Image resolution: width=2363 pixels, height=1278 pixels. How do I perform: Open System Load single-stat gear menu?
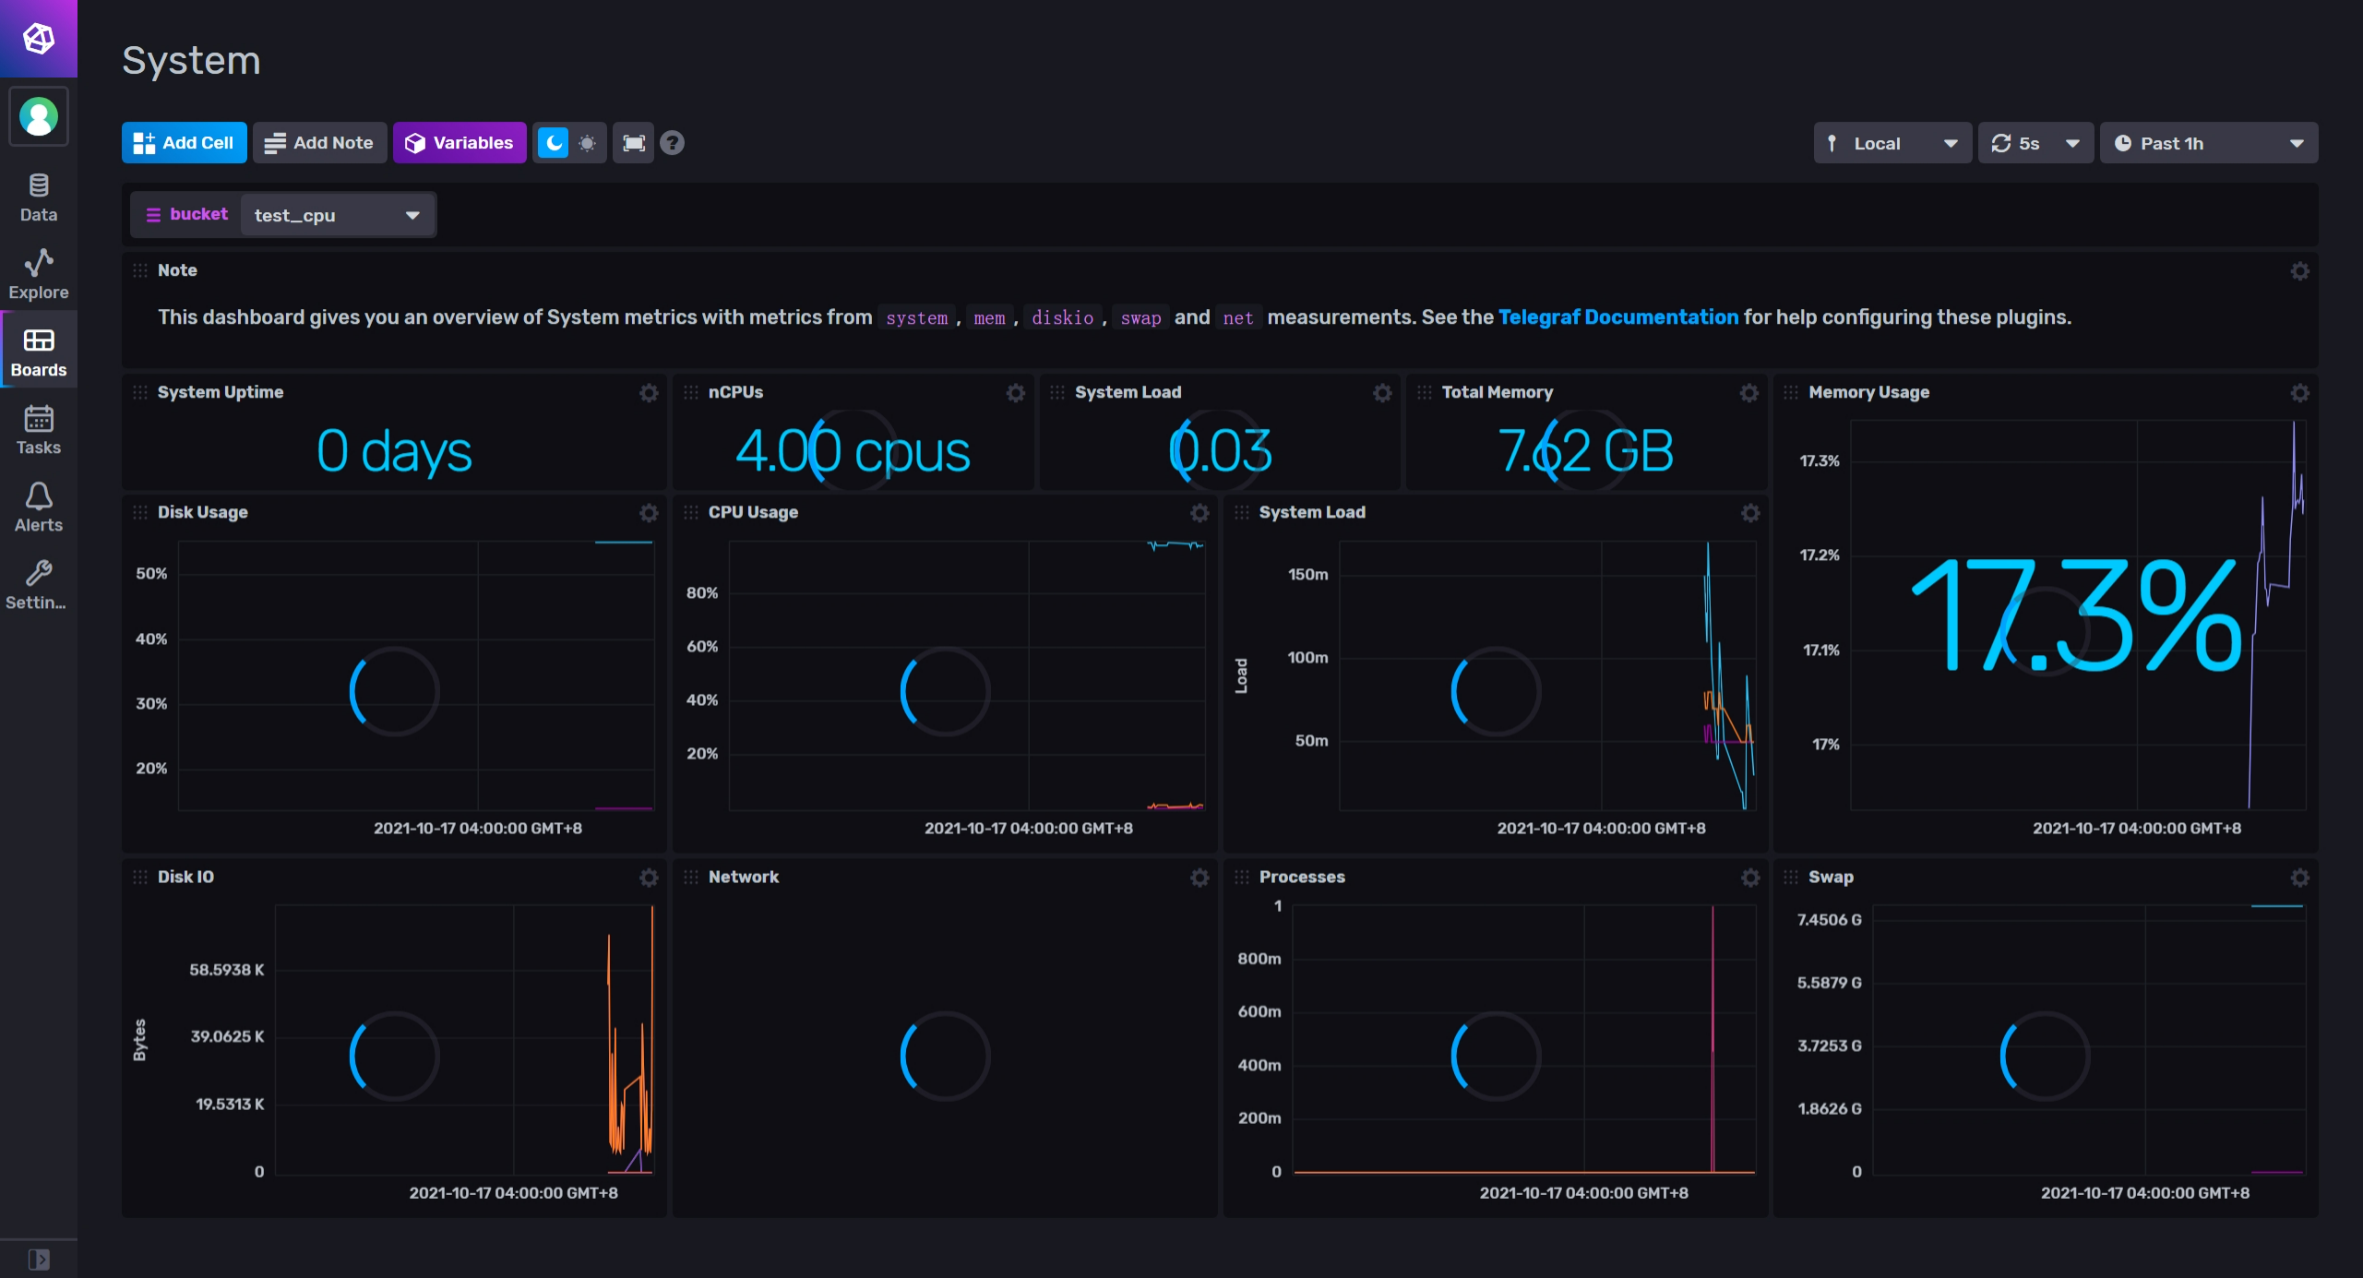(x=1382, y=393)
